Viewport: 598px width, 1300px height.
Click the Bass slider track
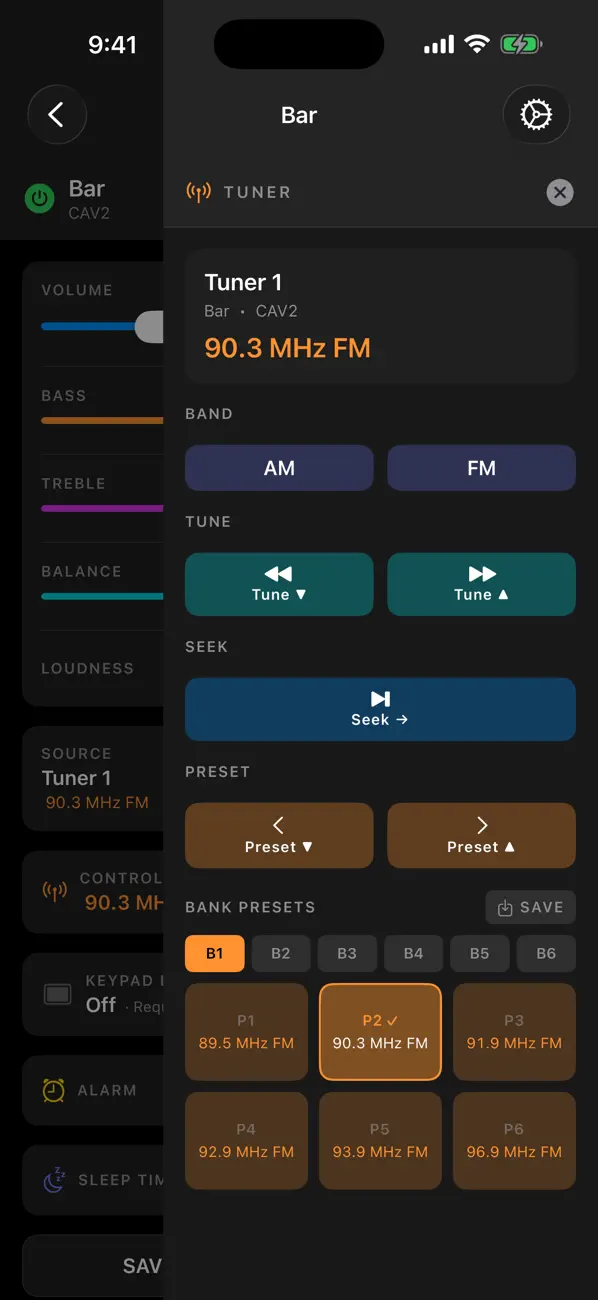102,421
